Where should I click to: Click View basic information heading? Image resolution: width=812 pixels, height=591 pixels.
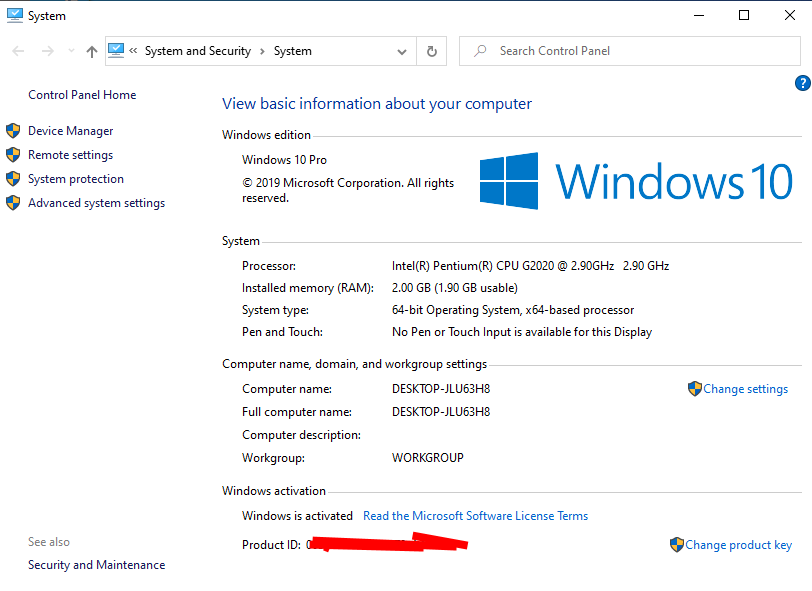click(377, 104)
